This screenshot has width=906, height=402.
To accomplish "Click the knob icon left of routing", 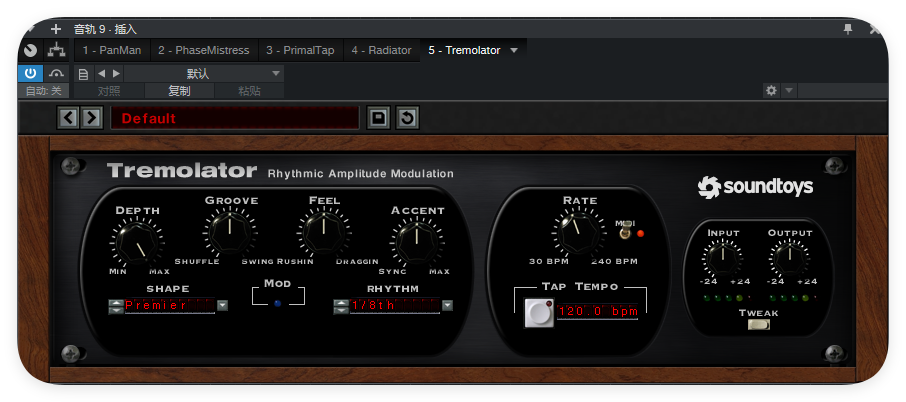I will click(x=31, y=50).
